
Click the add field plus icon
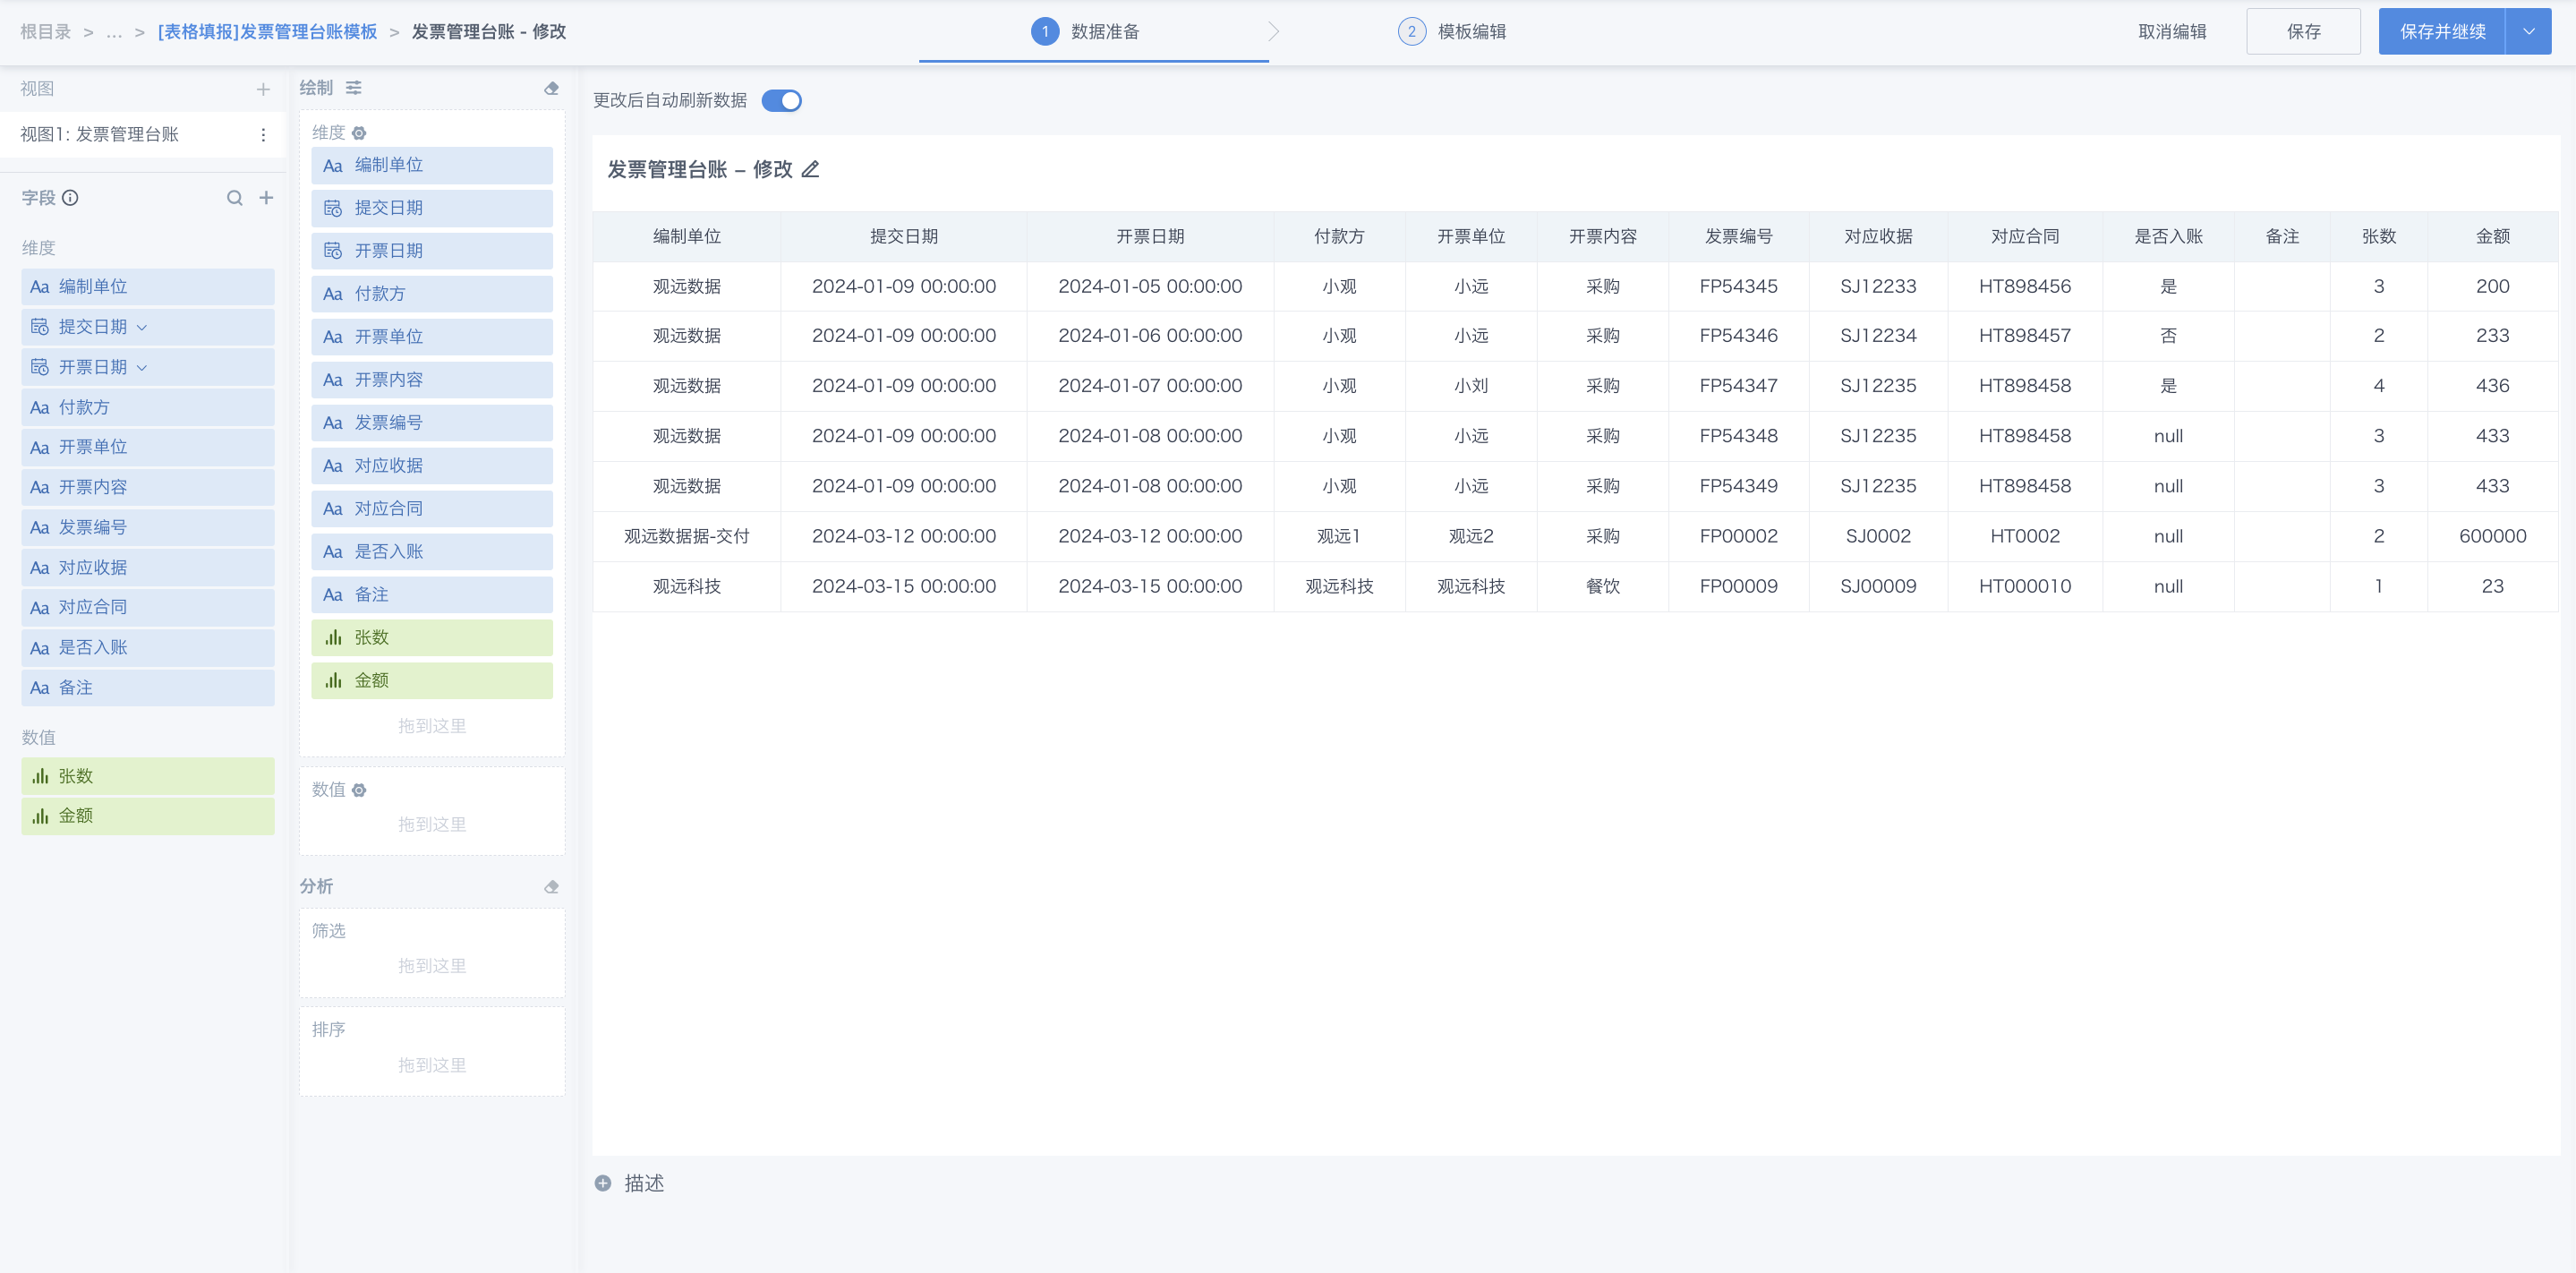(x=266, y=198)
